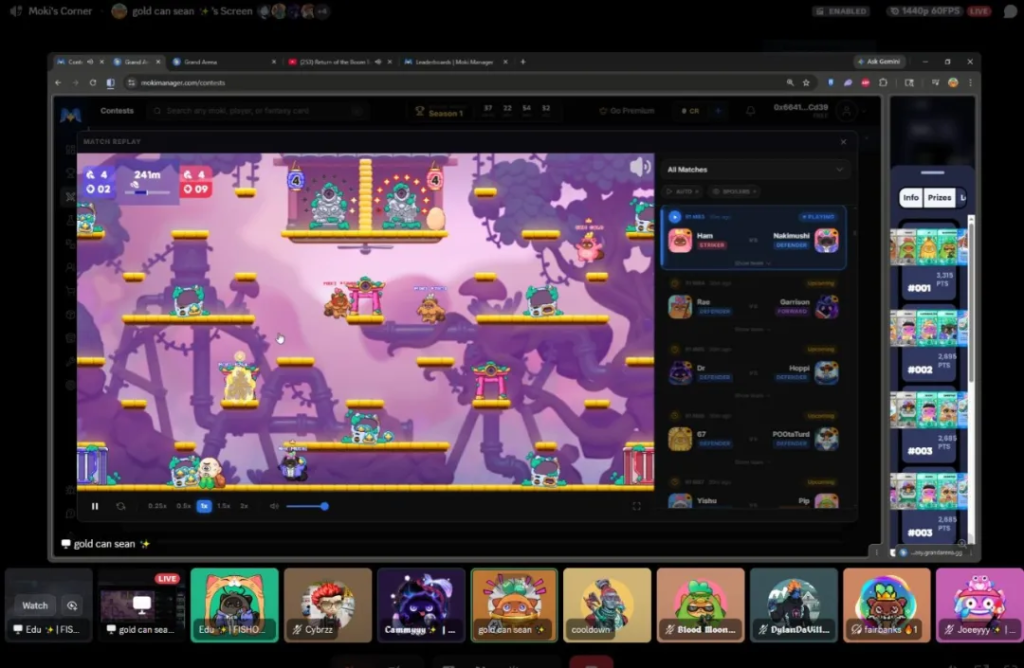The width and height of the screenshot is (1024, 668).
Task: Adjust the replay volume slider
Action: (x=306, y=506)
